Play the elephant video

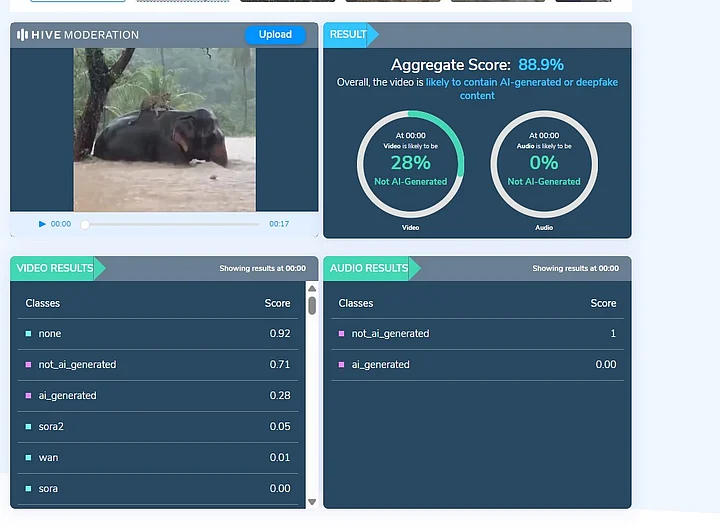click(x=42, y=224)
